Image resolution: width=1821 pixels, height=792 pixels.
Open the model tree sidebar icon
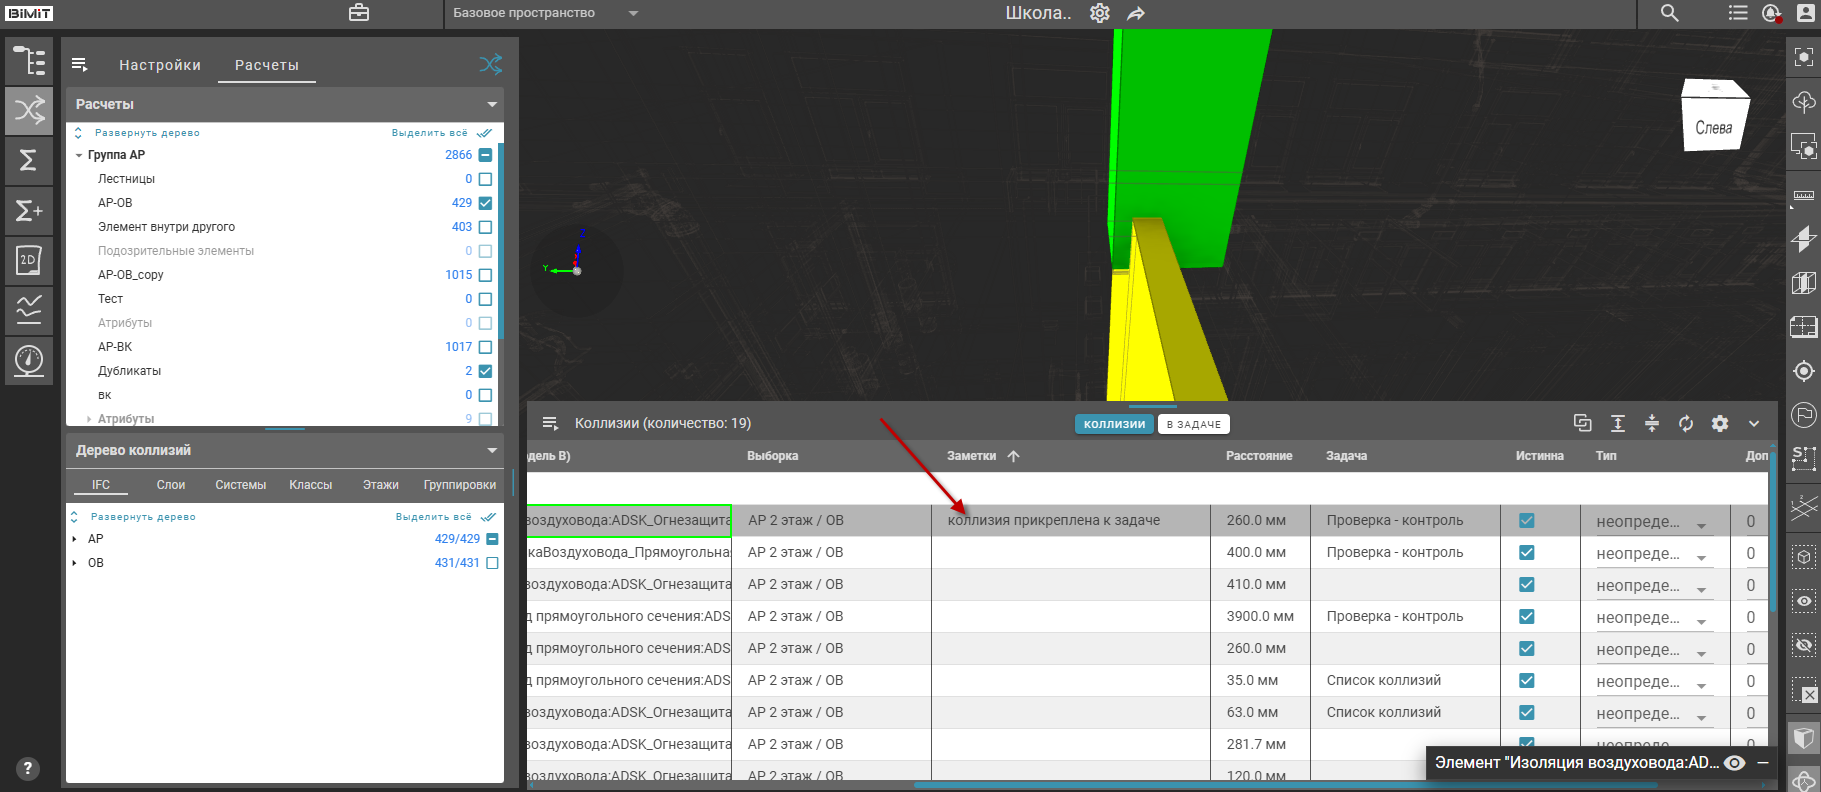coord(29,61)
